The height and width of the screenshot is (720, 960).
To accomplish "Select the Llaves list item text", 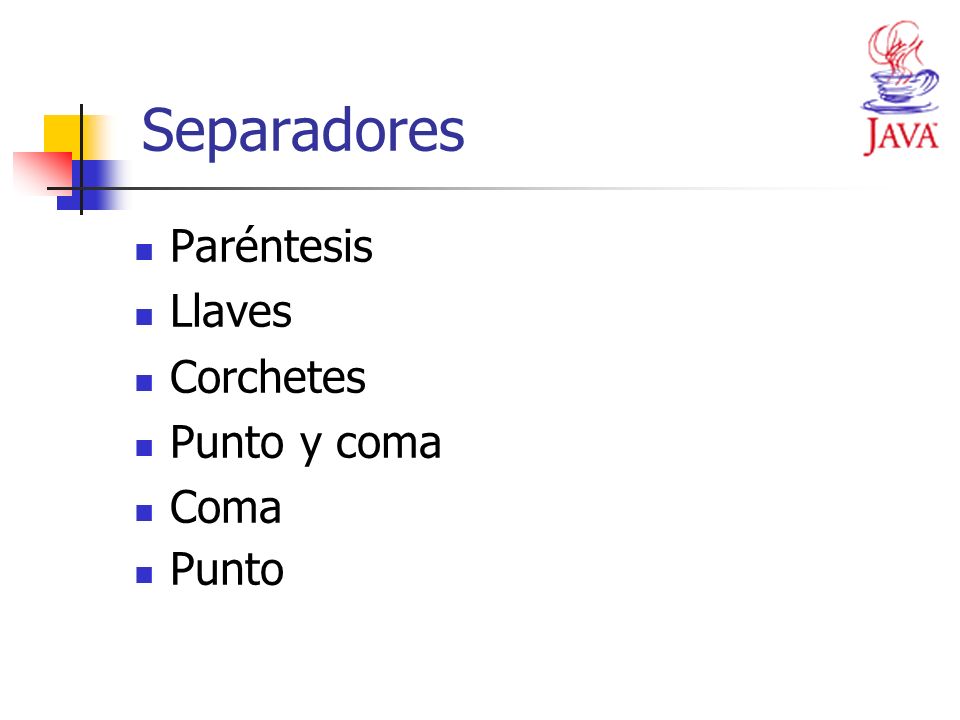I will [231, 311].
